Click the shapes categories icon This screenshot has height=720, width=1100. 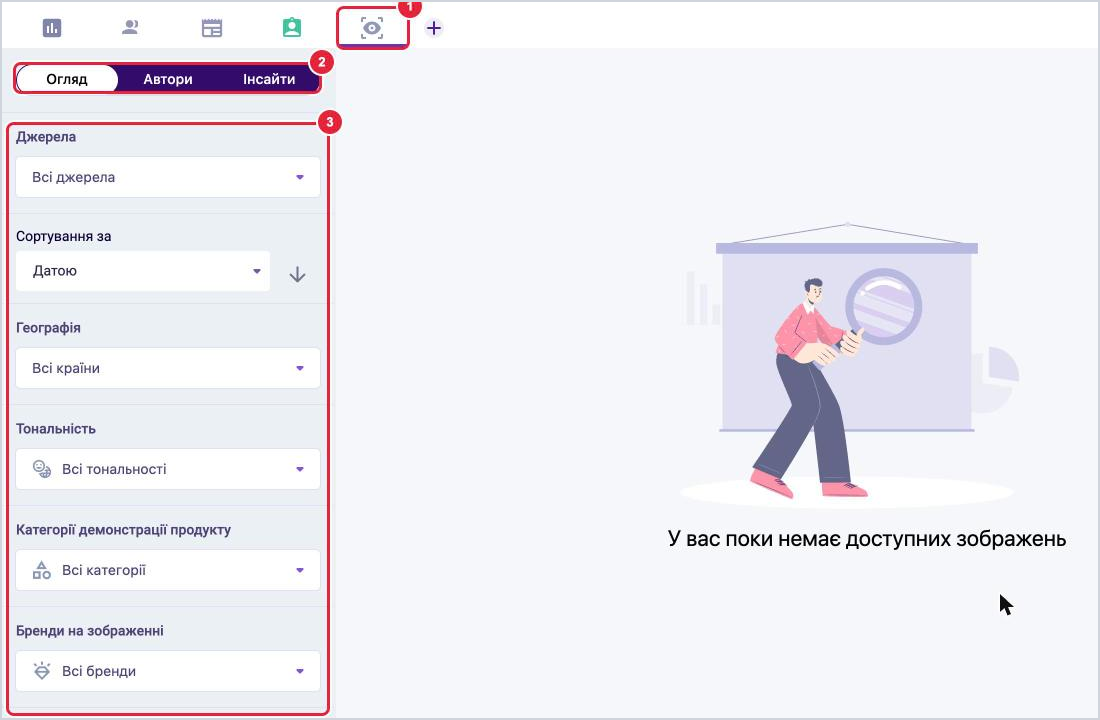[42, 570]
